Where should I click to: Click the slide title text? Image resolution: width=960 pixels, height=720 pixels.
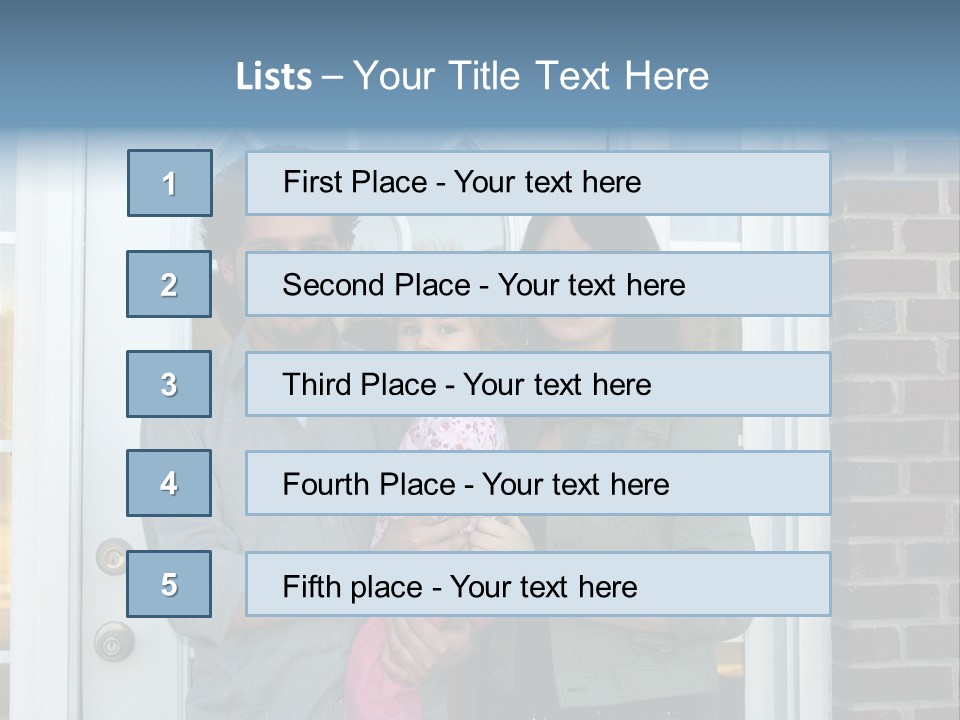[472, 76]
